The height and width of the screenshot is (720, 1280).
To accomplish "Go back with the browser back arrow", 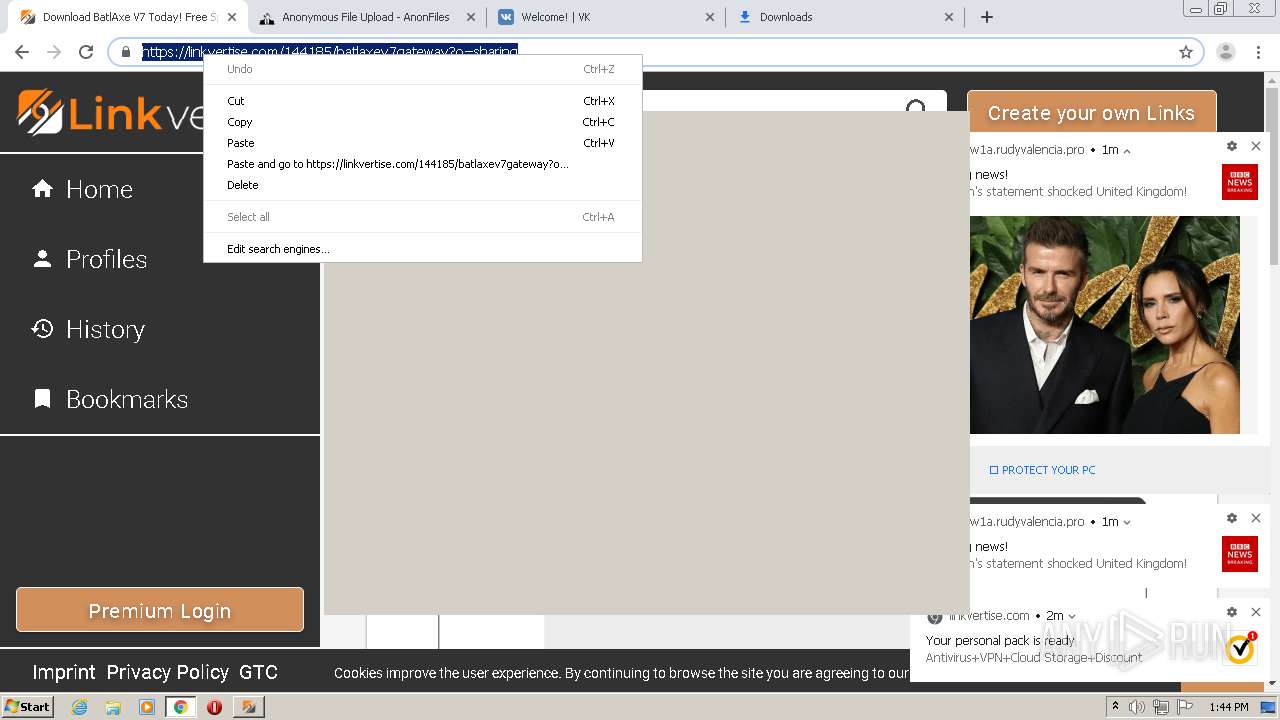I will (x=22, y=52).
